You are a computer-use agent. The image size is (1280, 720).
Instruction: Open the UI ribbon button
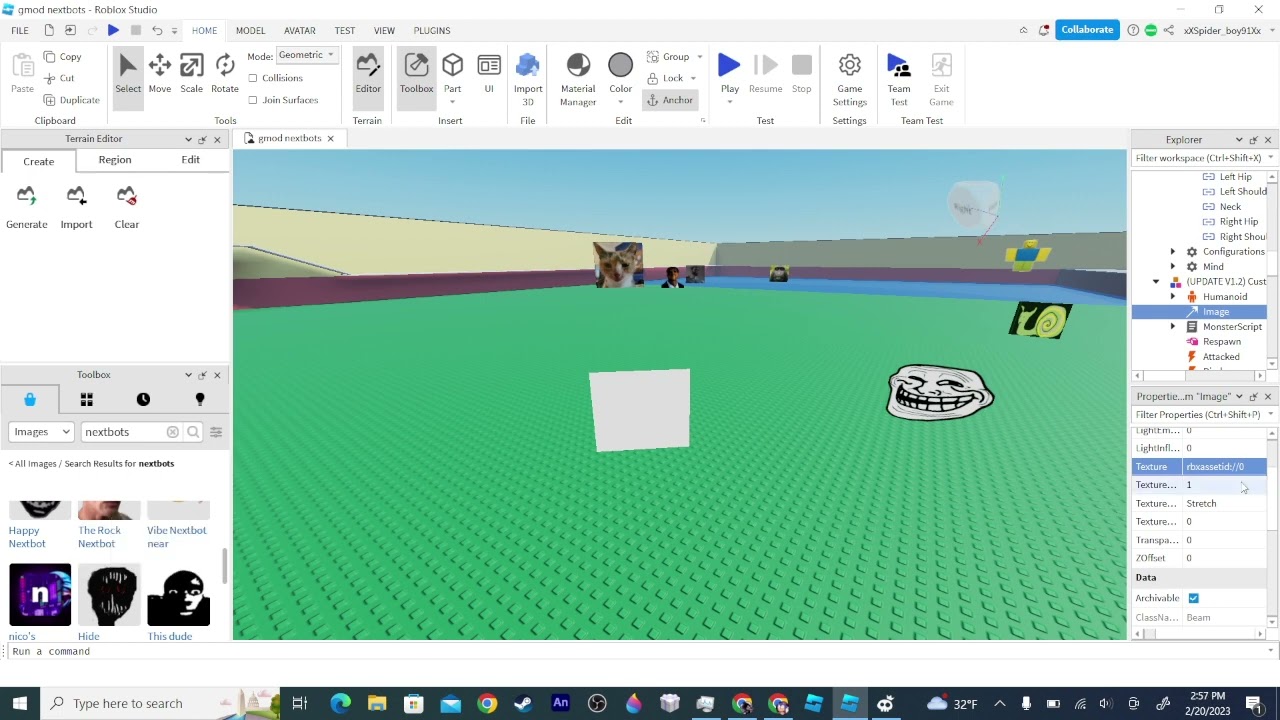tap(489, 75)
